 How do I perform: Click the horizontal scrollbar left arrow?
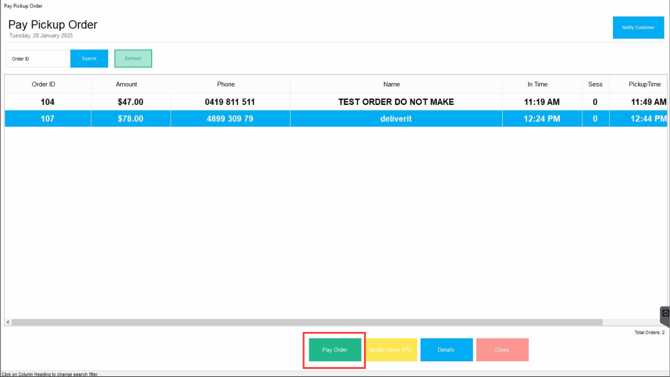[8, 322]
